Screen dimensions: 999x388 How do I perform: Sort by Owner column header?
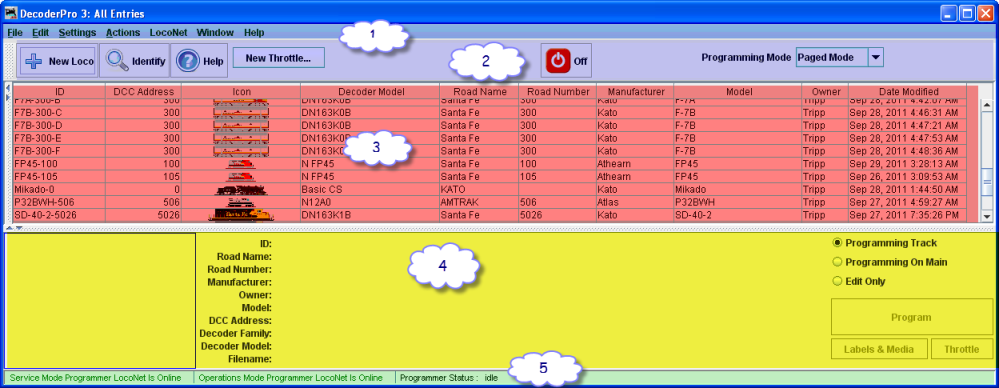[826, 92]
